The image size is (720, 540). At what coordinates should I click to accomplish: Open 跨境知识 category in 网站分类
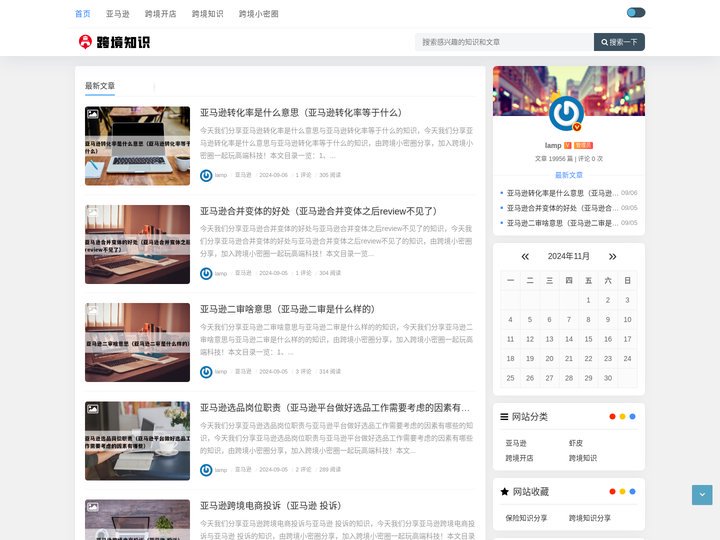[583, 458]
